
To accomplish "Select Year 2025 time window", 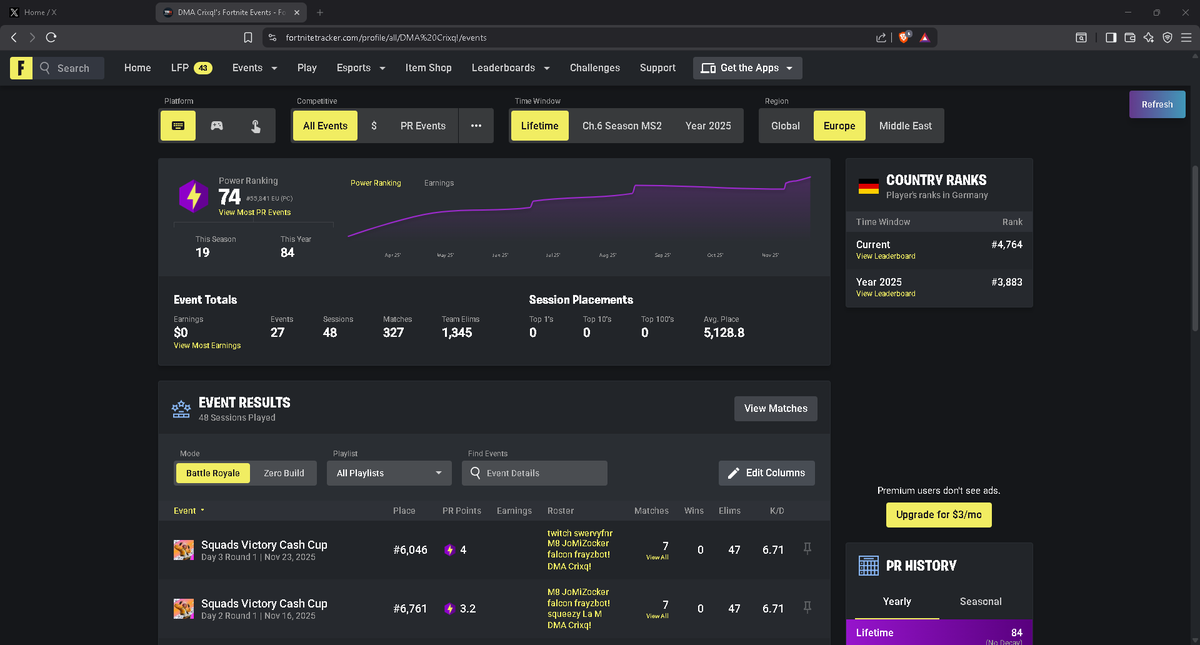I will (x=708, y=126).
